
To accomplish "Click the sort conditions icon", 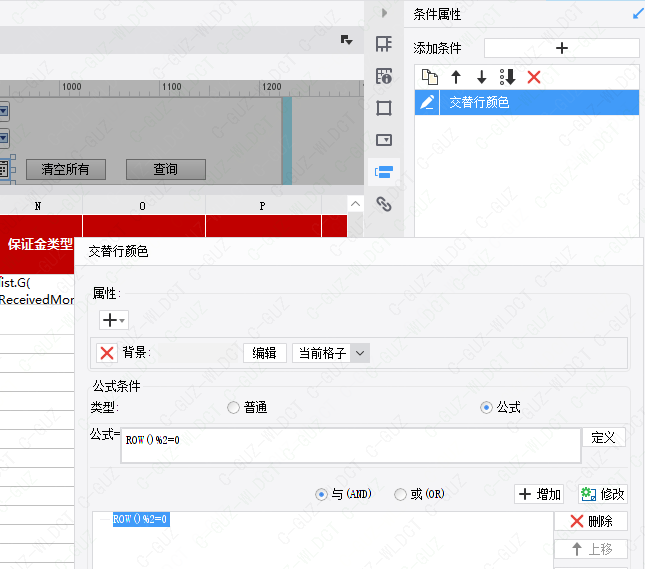I will pyautogui.click(x=507, y=77).
